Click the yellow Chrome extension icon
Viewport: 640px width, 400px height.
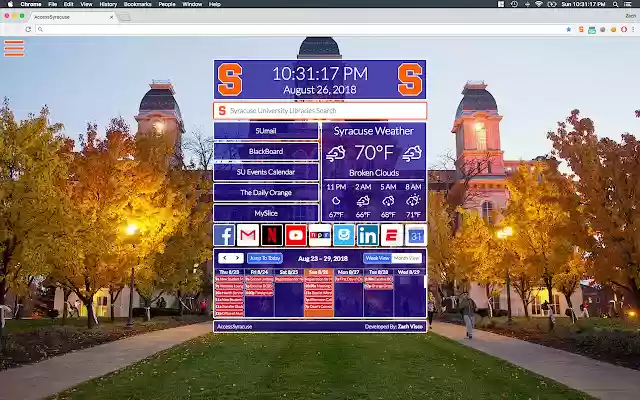pos(613,30)
